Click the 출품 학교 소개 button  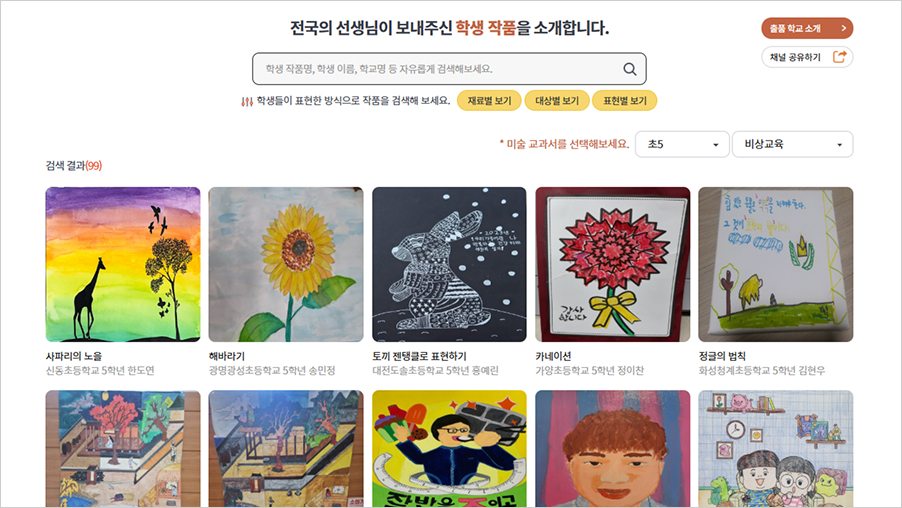point(807,28)
